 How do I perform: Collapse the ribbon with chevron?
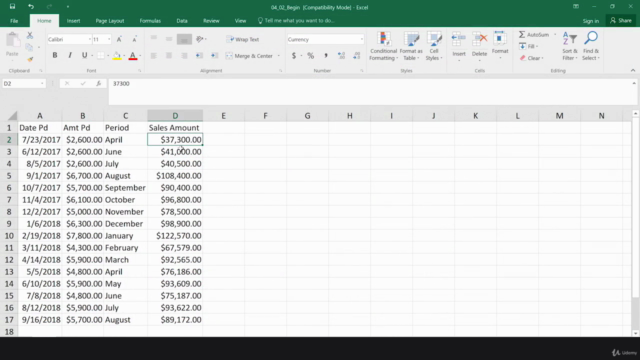click(x=633, y=70)
